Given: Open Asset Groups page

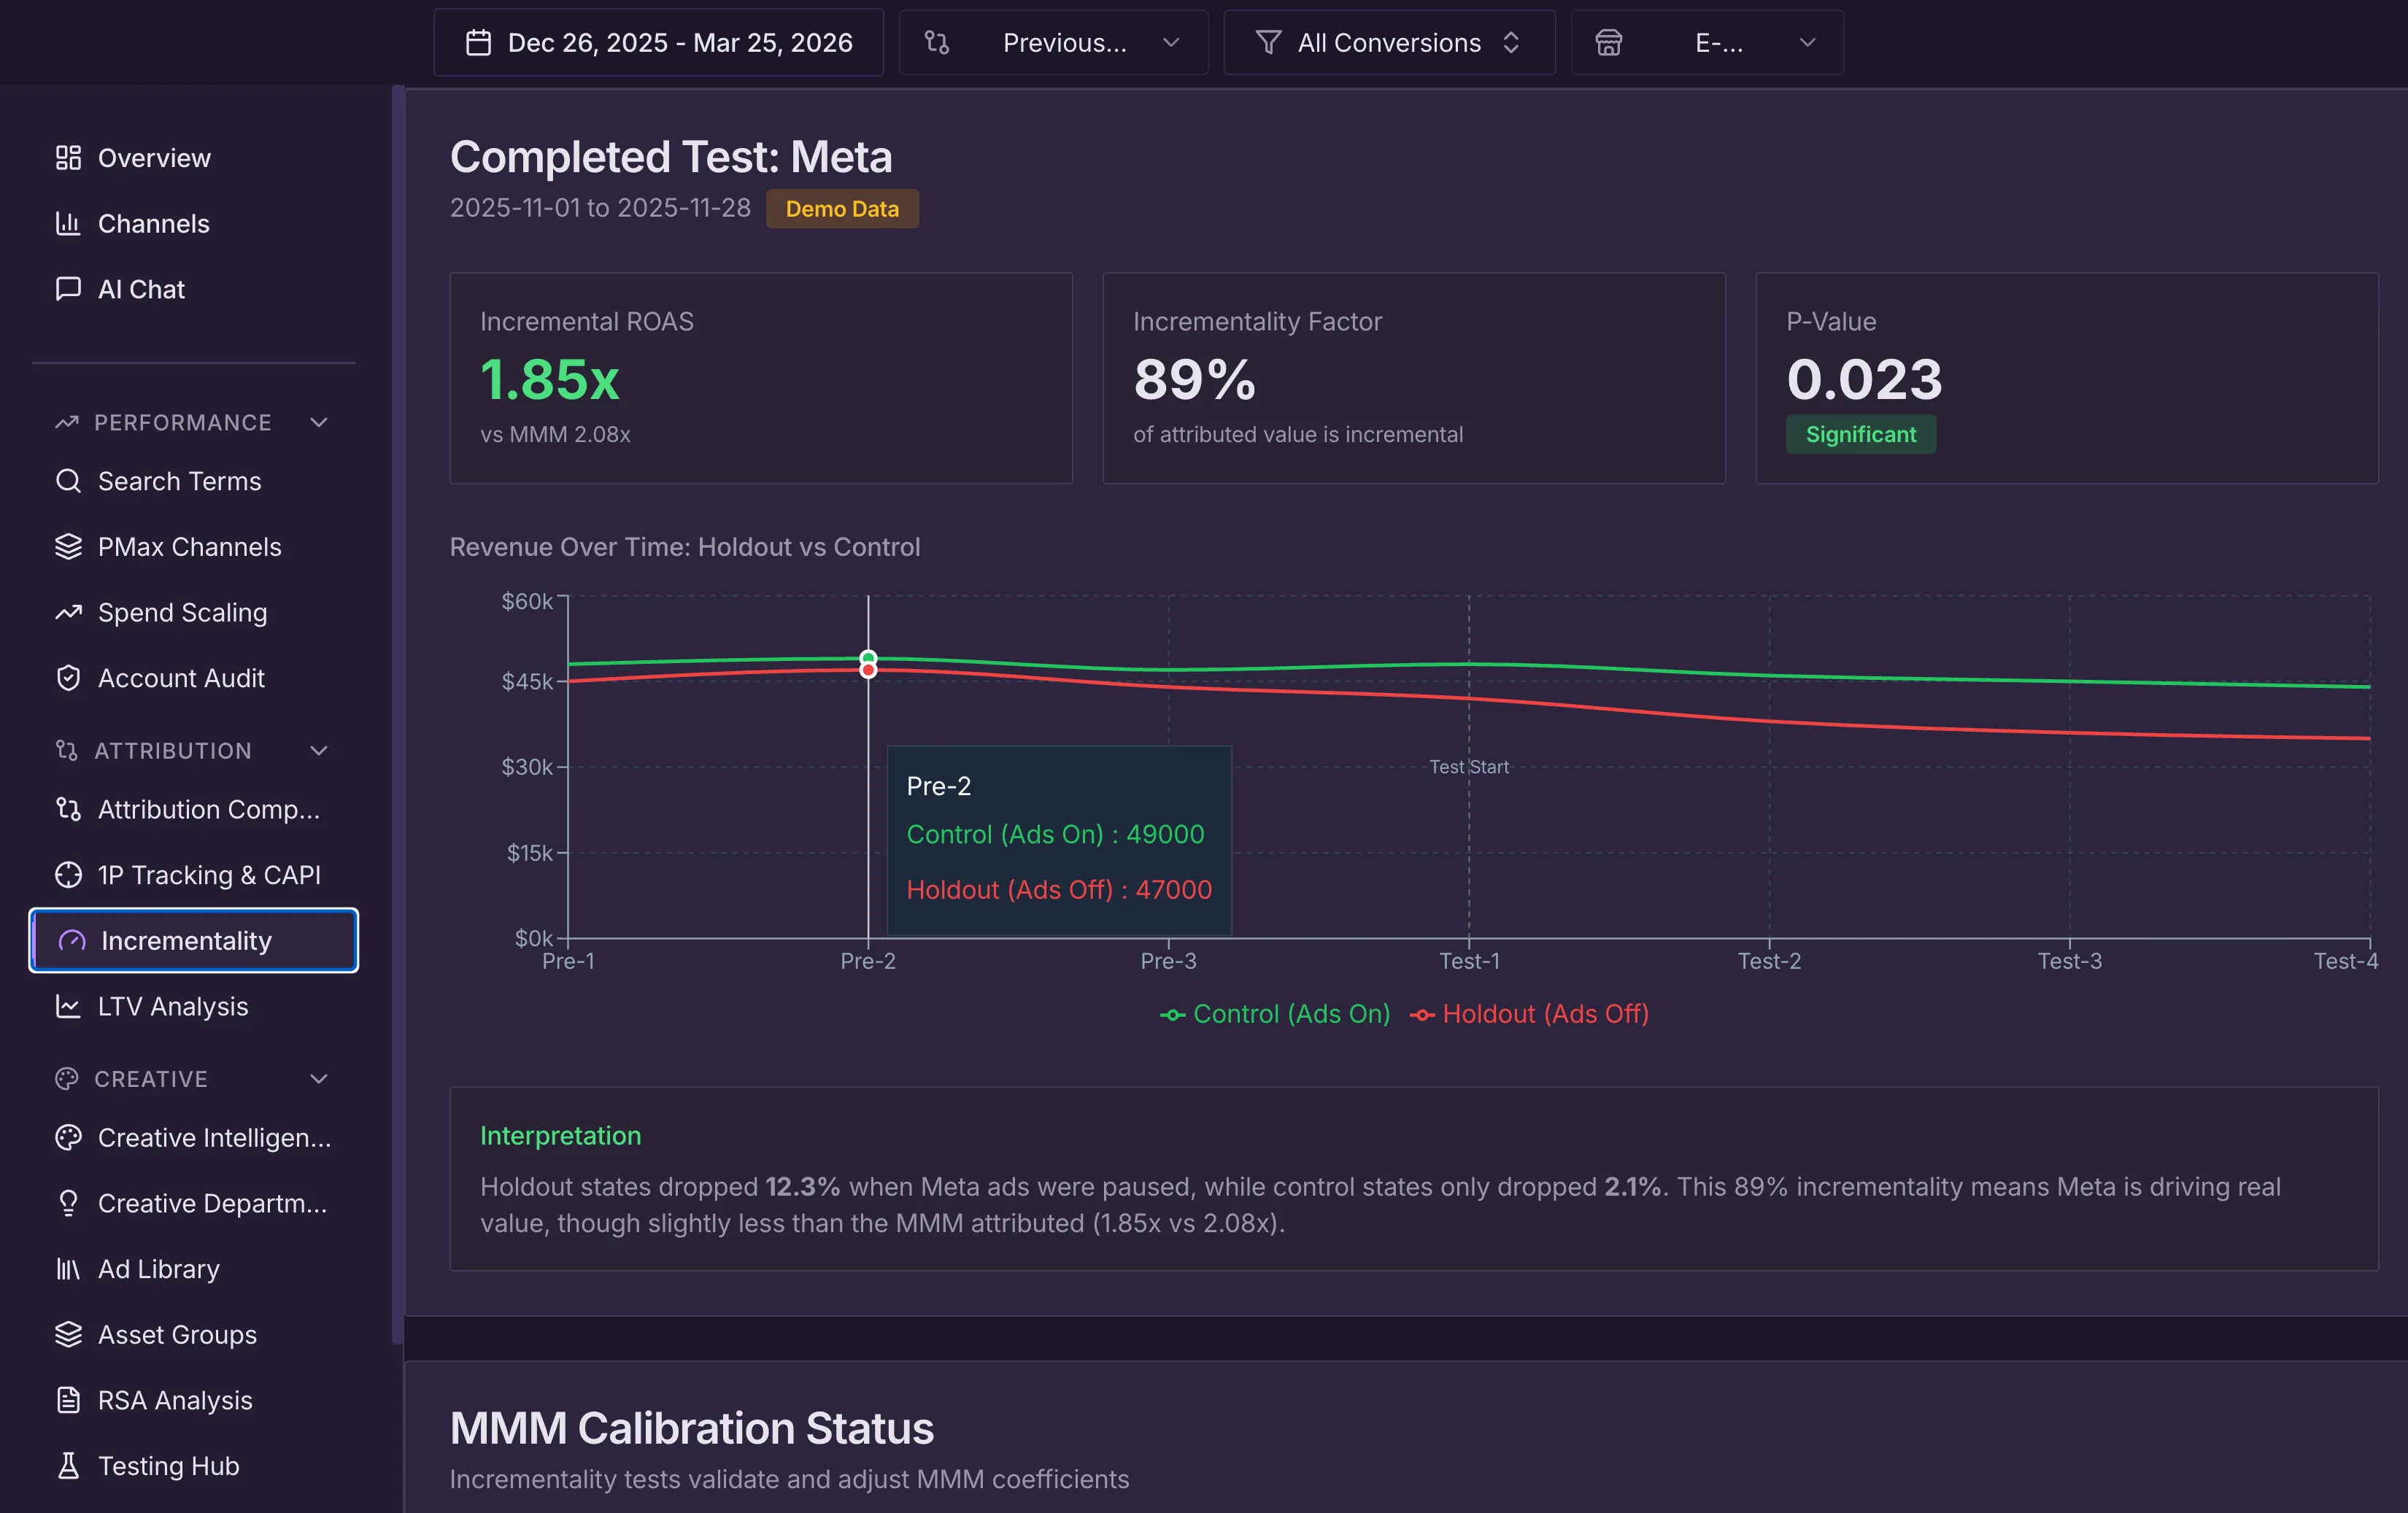Looking at the screenshot, I should point(194,1335).
